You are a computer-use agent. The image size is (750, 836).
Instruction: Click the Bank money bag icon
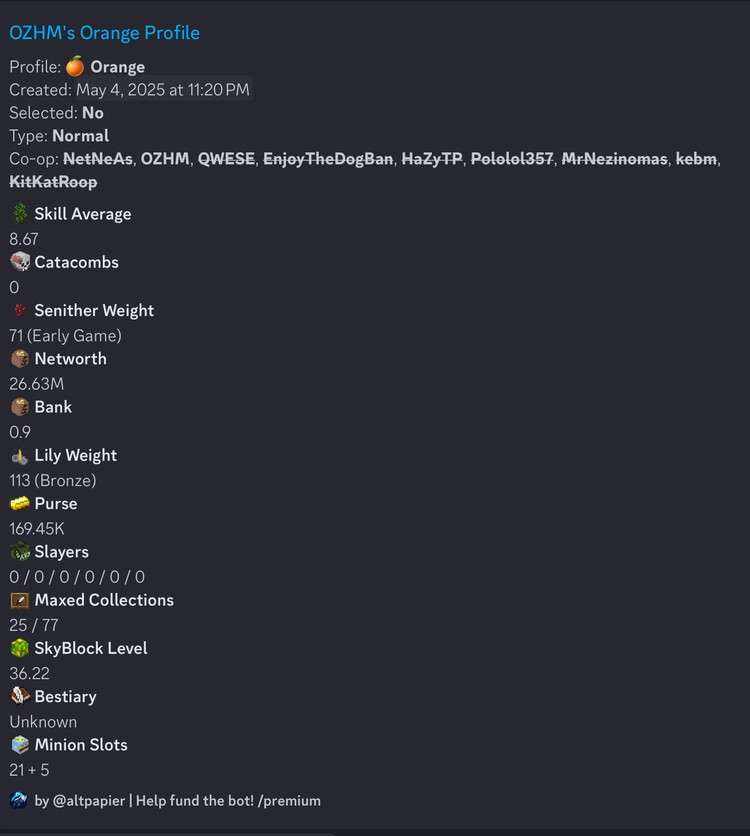20,407
